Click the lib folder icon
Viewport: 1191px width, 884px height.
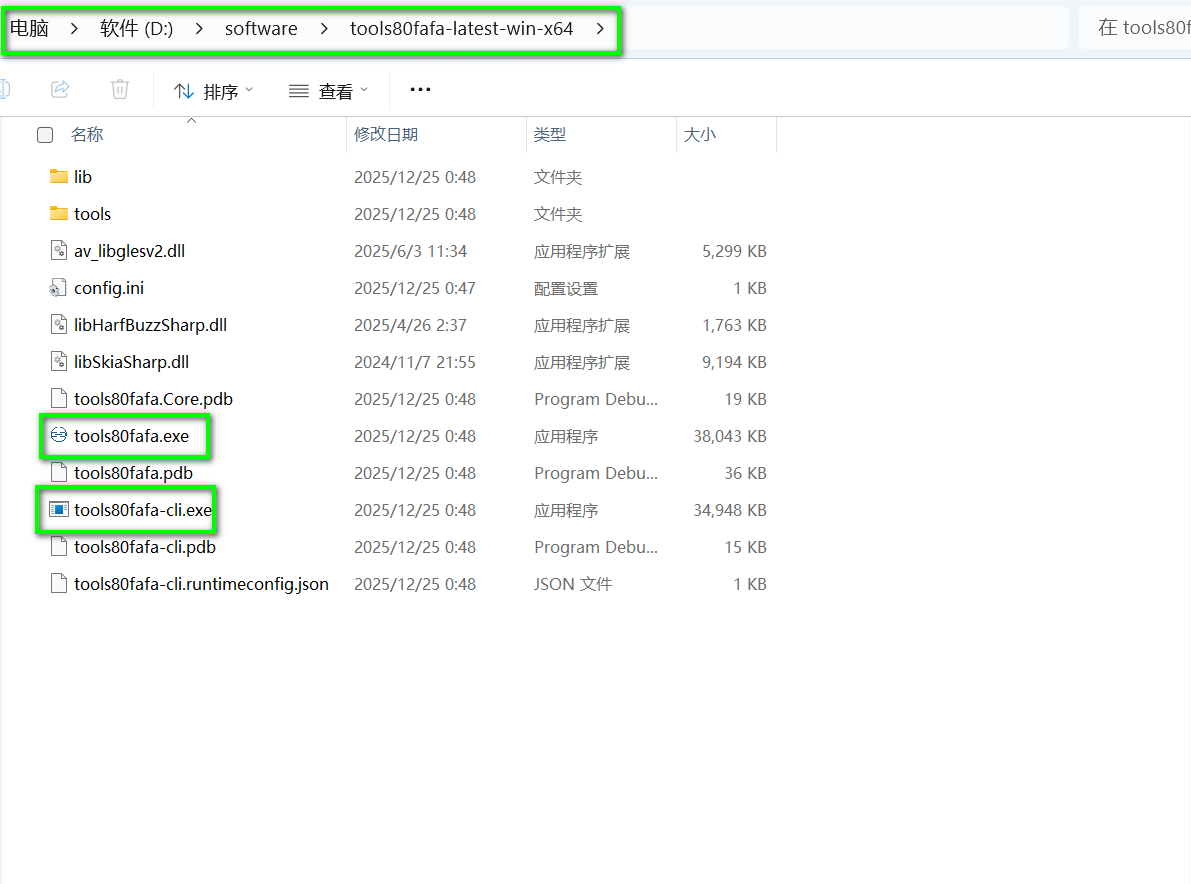pos(58,177)
